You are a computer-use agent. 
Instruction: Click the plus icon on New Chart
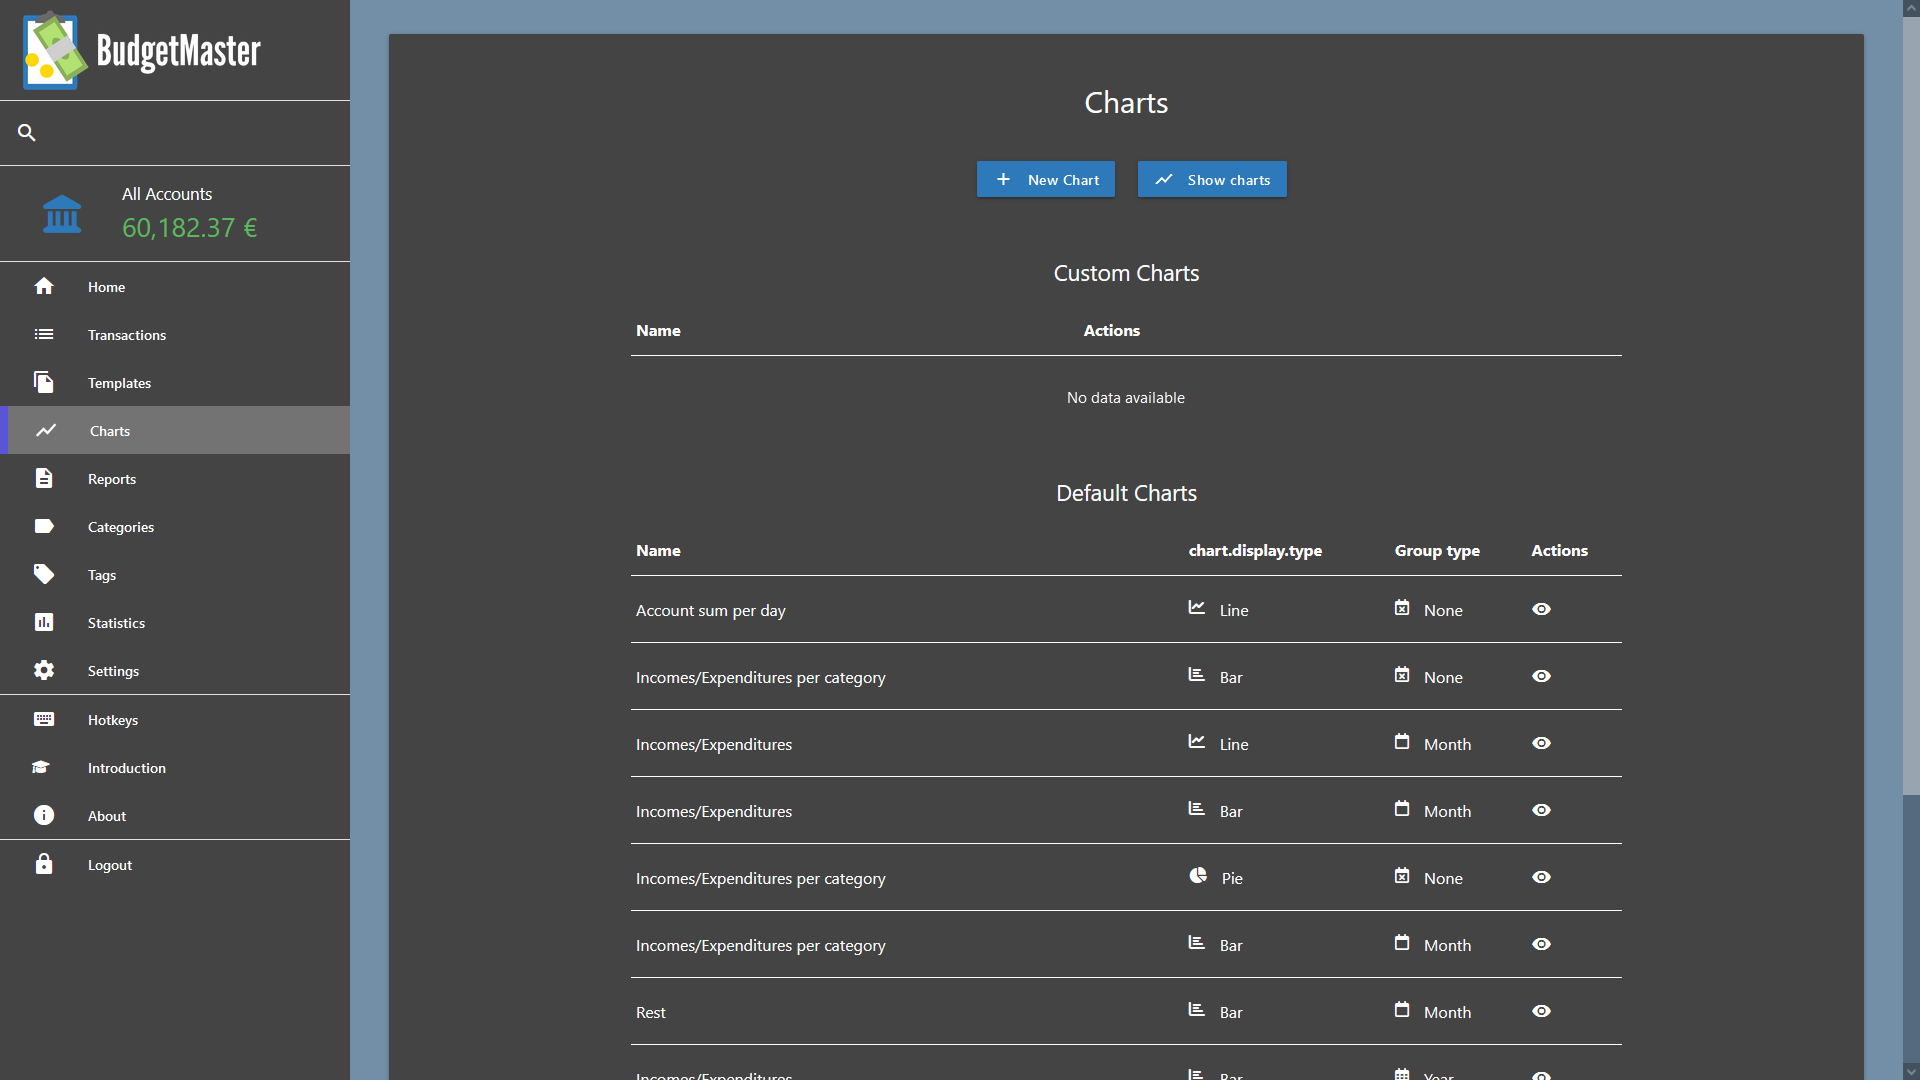tap(1003, 179)
